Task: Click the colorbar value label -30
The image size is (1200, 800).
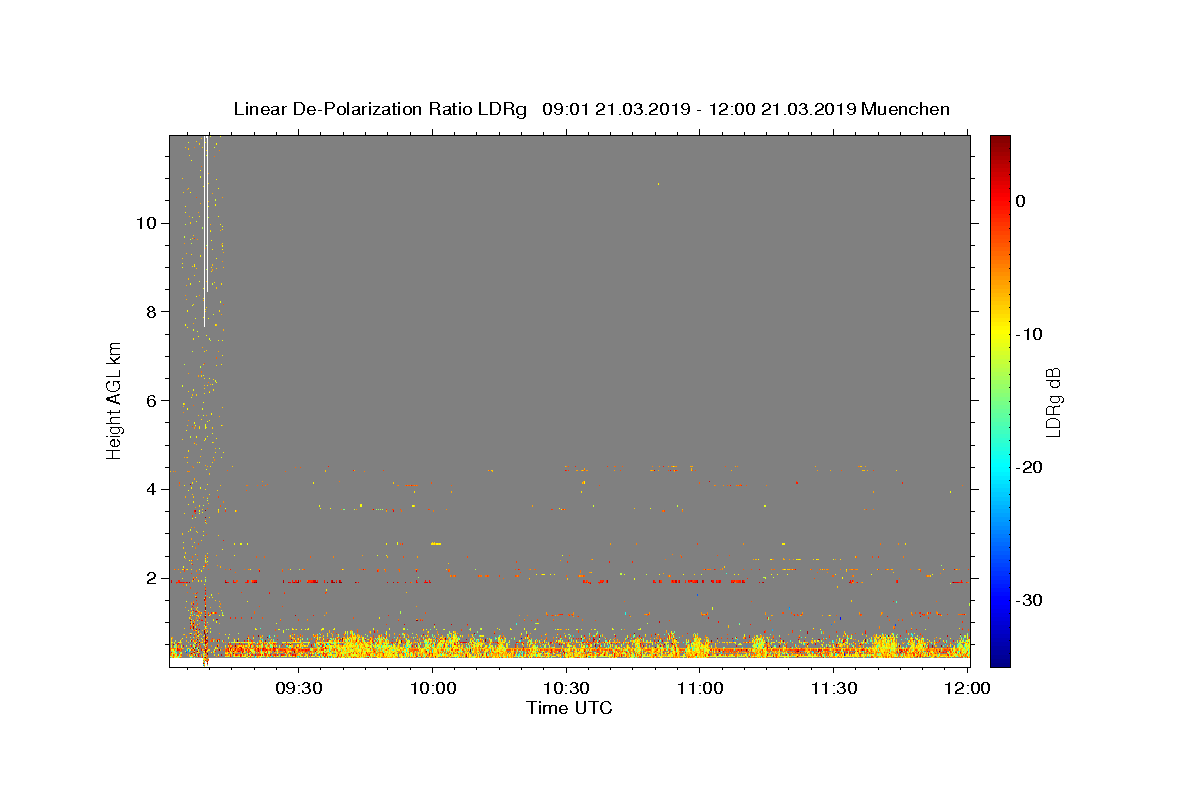Action: pyautogui.click(x=1030, y=600)
